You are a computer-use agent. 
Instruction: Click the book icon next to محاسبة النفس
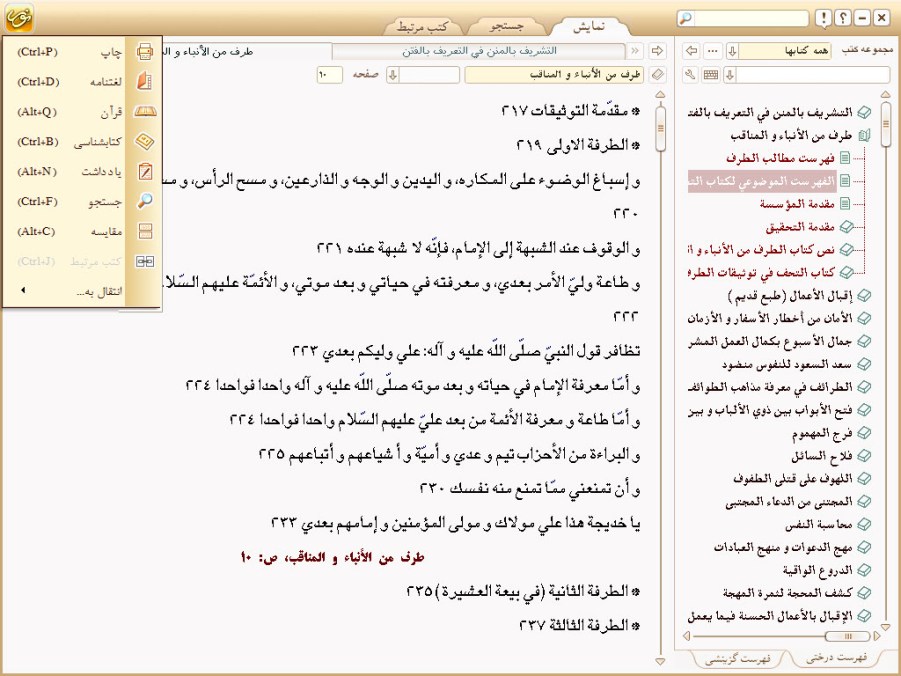(x=863, y=525)
